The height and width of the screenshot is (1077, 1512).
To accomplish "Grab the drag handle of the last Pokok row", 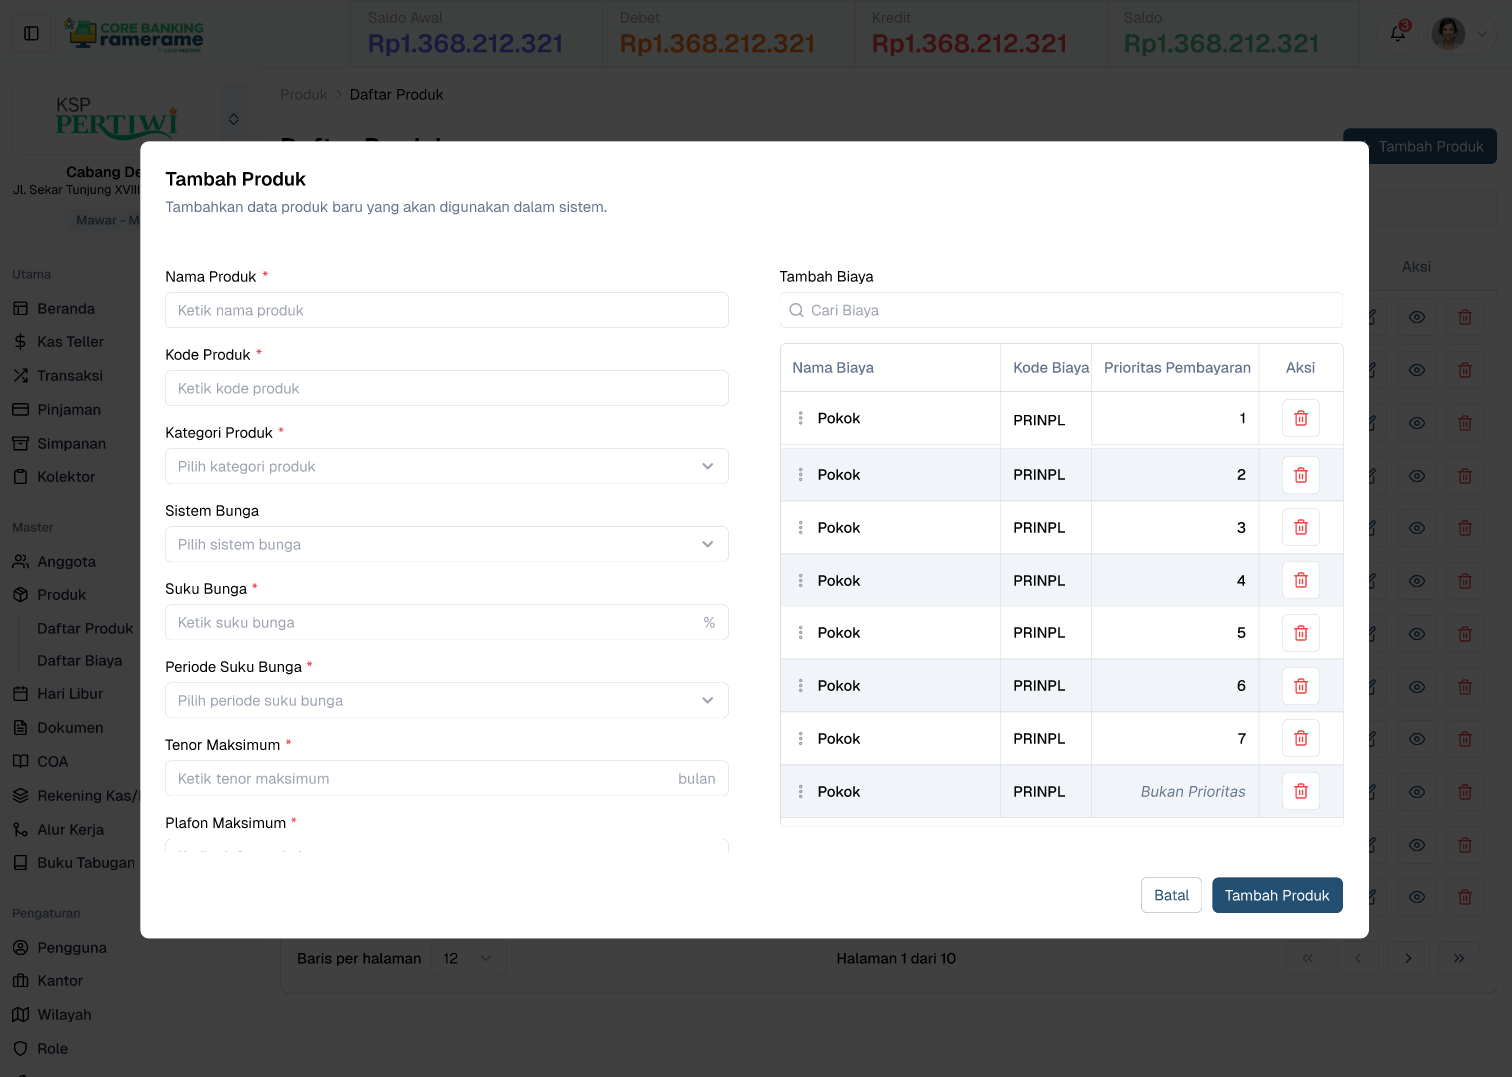I will tap(800, 791).
